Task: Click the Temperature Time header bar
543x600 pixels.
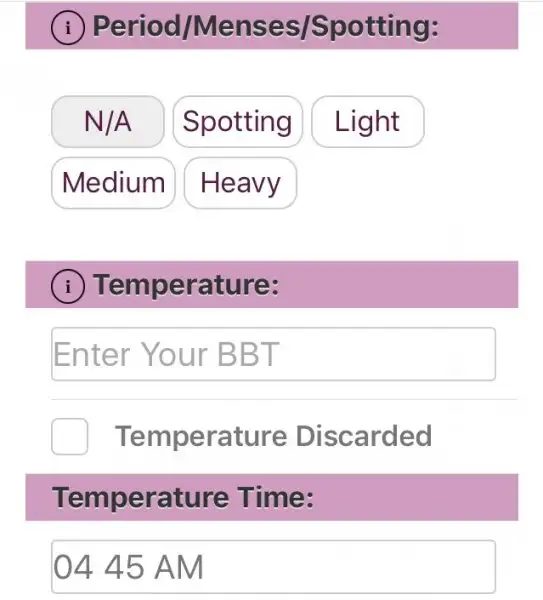Action: (x=272, y=497)
